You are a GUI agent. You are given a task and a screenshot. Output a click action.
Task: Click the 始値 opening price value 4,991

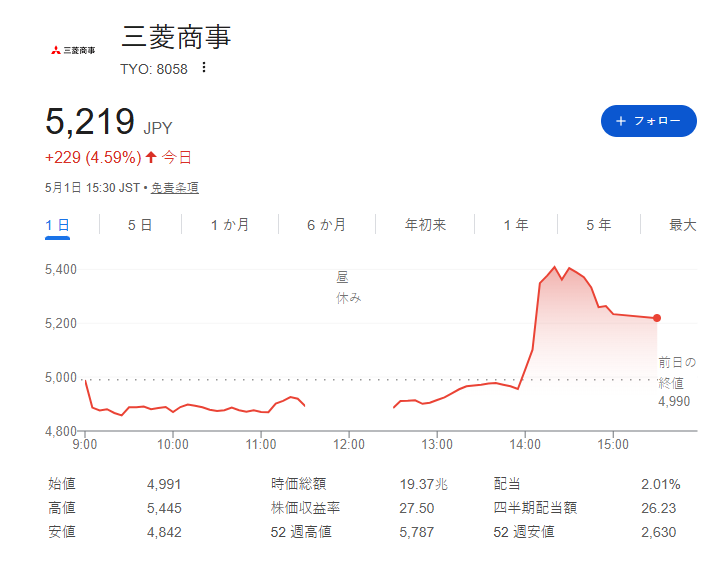click(164, 484)
